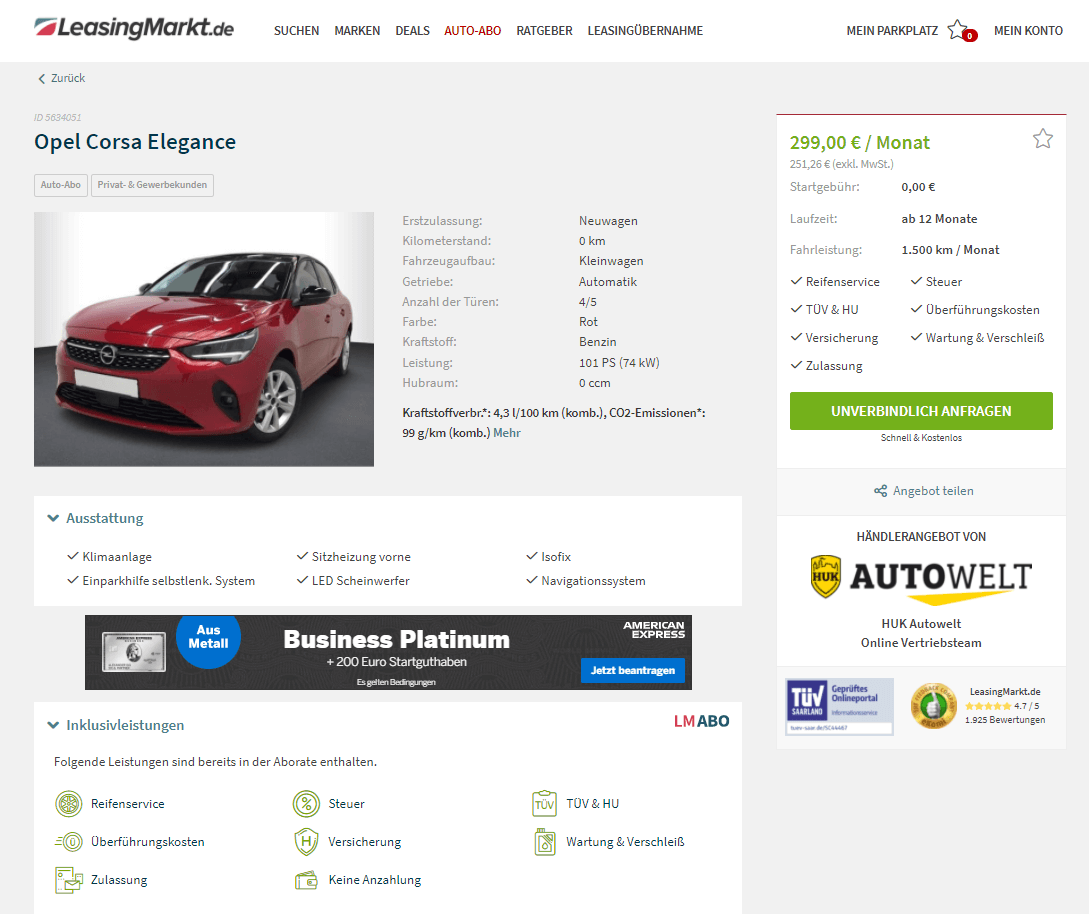This screenshot has height=914, width=1089.
Task: Open the Business Platinum ad banner
Action: pyautogui.click(x=388, y=652)
